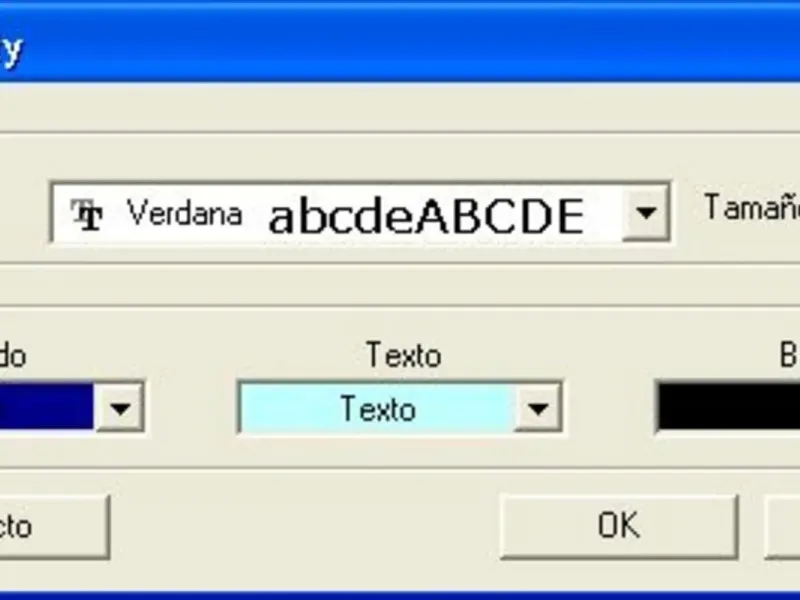The image size is (800, 600).
Task: Click the OK button
Action: pyautogui.click(x=619, y=526)
